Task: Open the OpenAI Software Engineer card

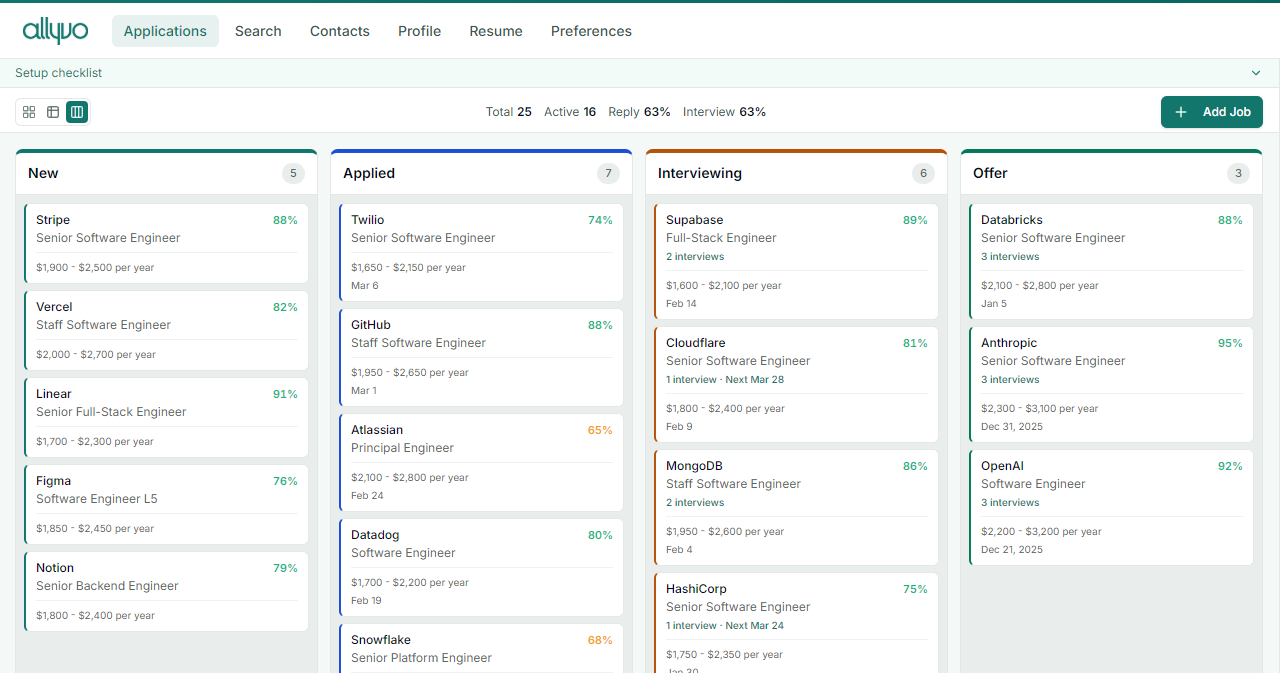Action: [x=1111, y=507]
